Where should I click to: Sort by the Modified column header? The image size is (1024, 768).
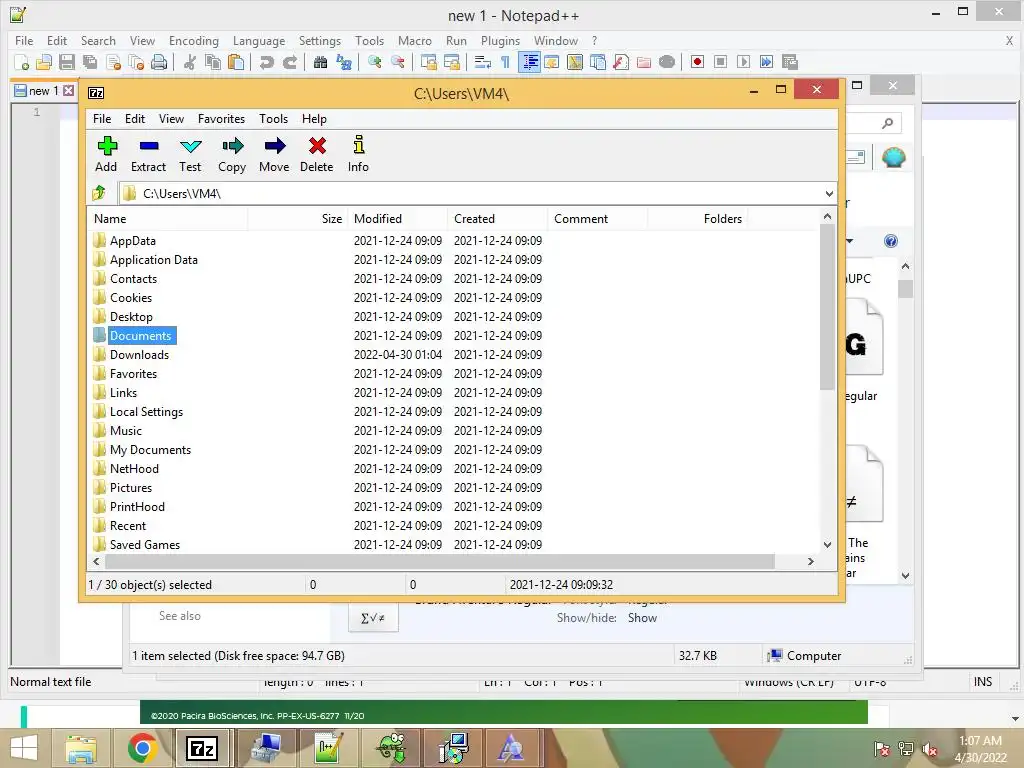398,219
